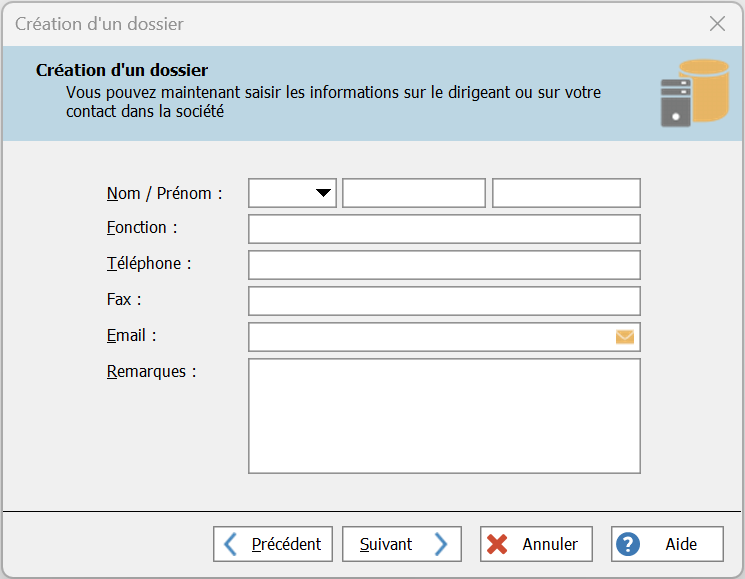
Task: Click inside the Remarques text area
Action: (444, 416)
